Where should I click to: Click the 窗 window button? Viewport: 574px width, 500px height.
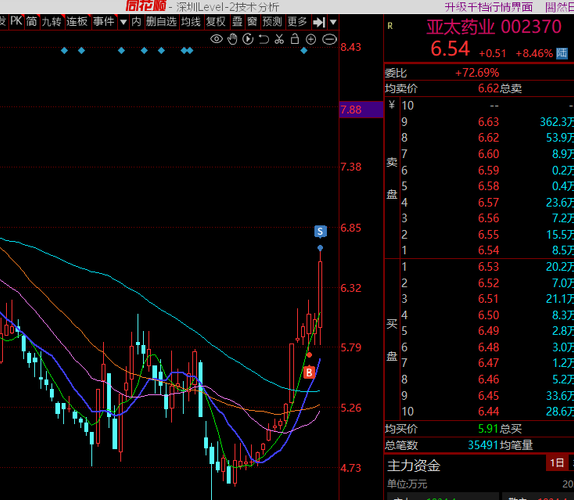[x=252, y=22]
